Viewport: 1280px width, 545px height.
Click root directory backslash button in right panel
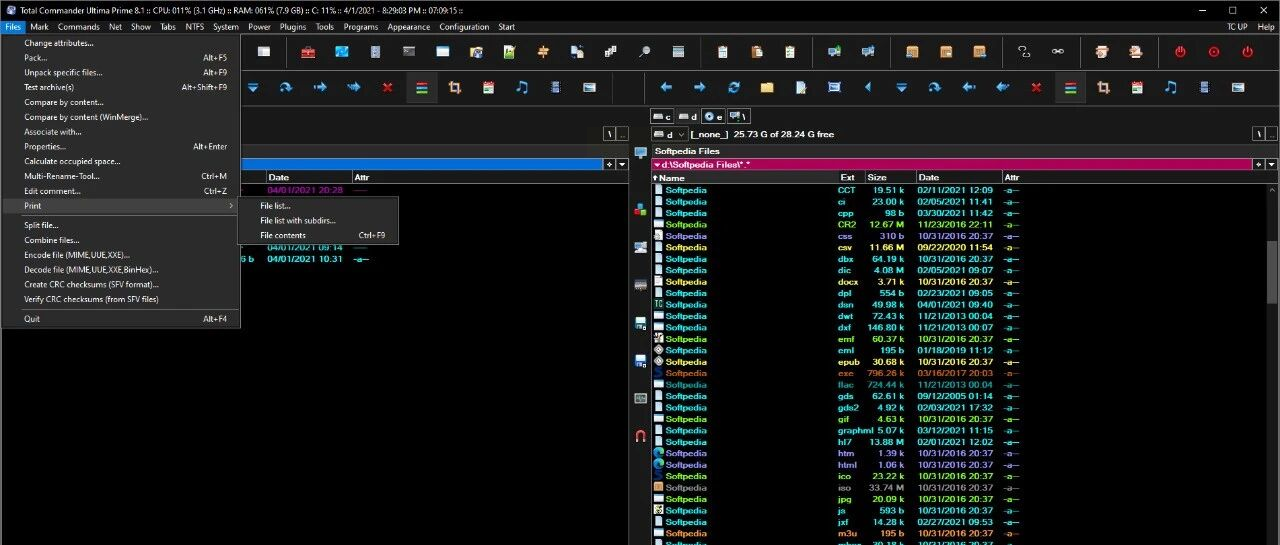coord(1259,134)
